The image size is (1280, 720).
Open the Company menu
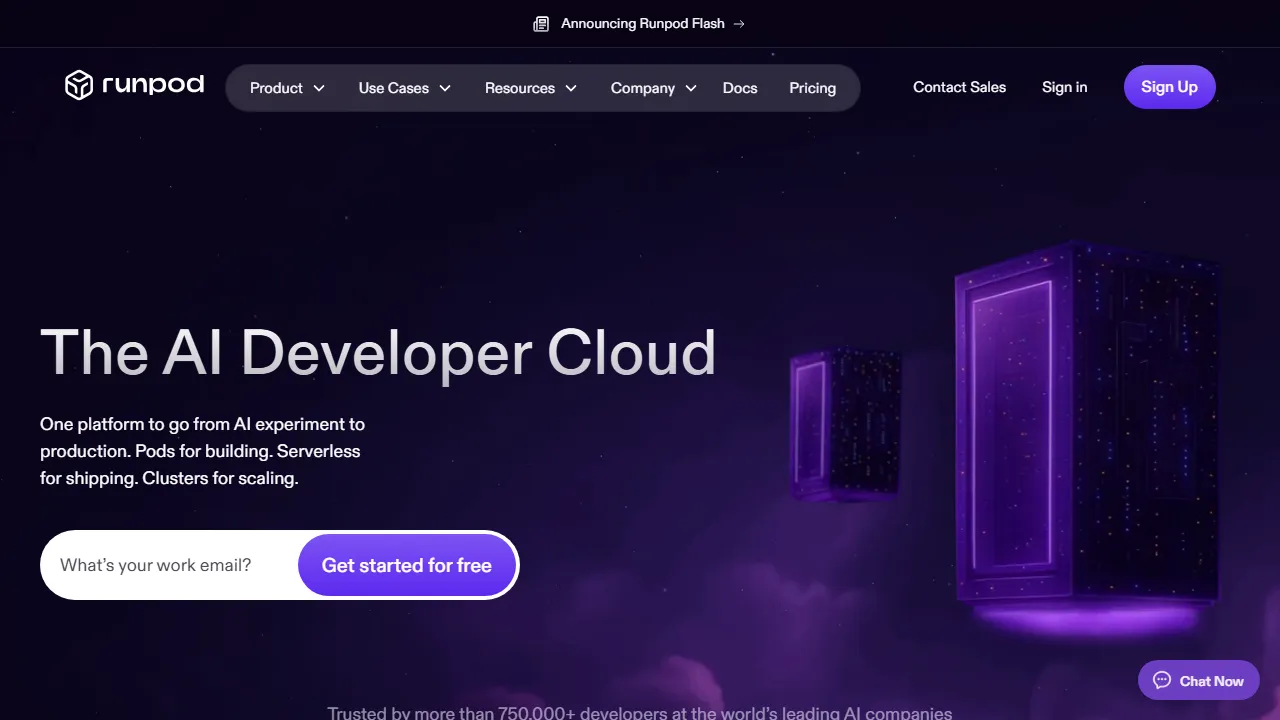(654, 88)
